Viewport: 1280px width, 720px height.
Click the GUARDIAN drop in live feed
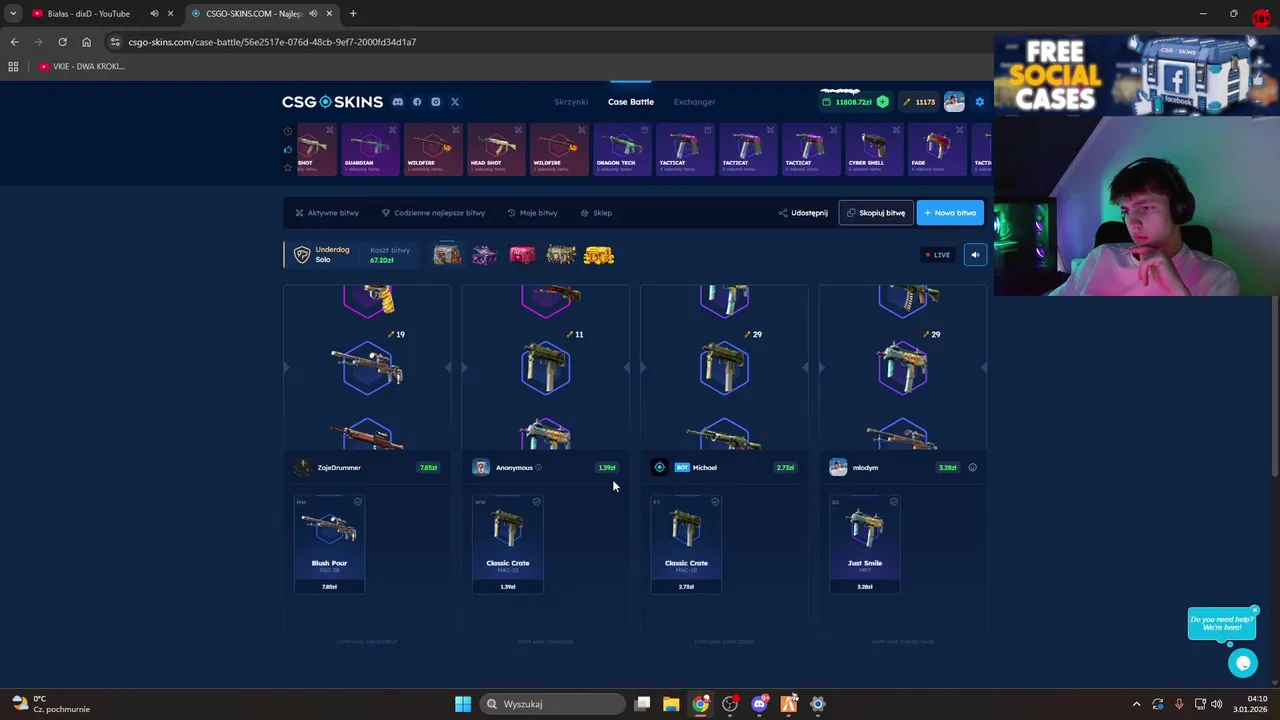coord(369,149)
